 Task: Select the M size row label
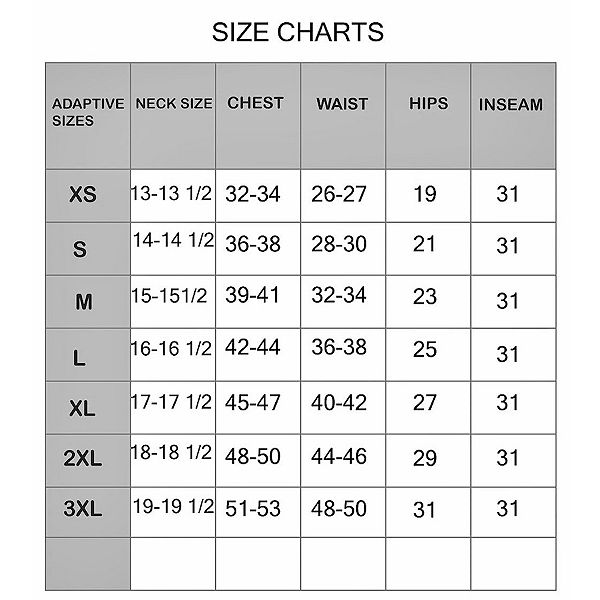pyautogui.click(x=83, y=302)
